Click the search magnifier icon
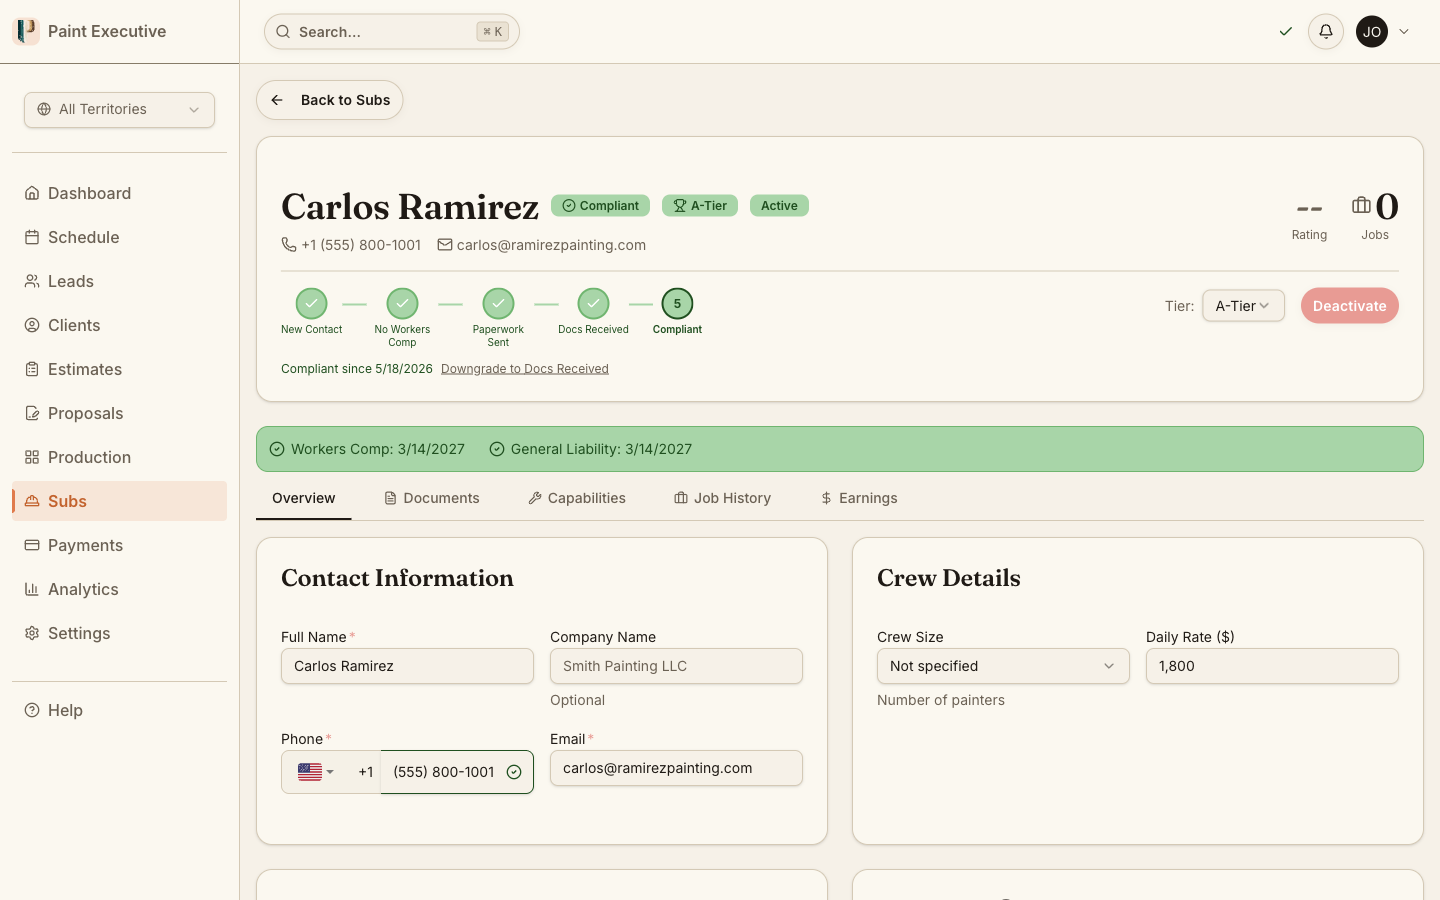Image resolution: width=1440 pixels, height=900 pixels. coord(283,32)
